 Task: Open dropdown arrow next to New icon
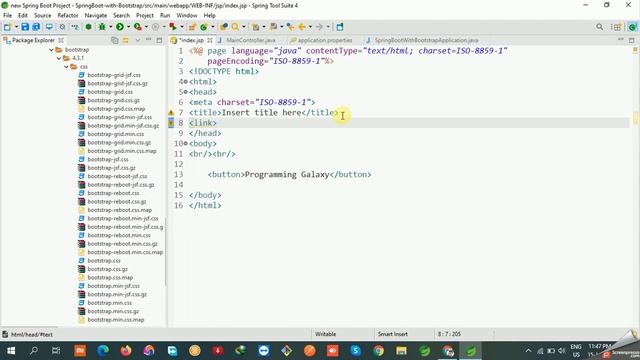point(16,27)
